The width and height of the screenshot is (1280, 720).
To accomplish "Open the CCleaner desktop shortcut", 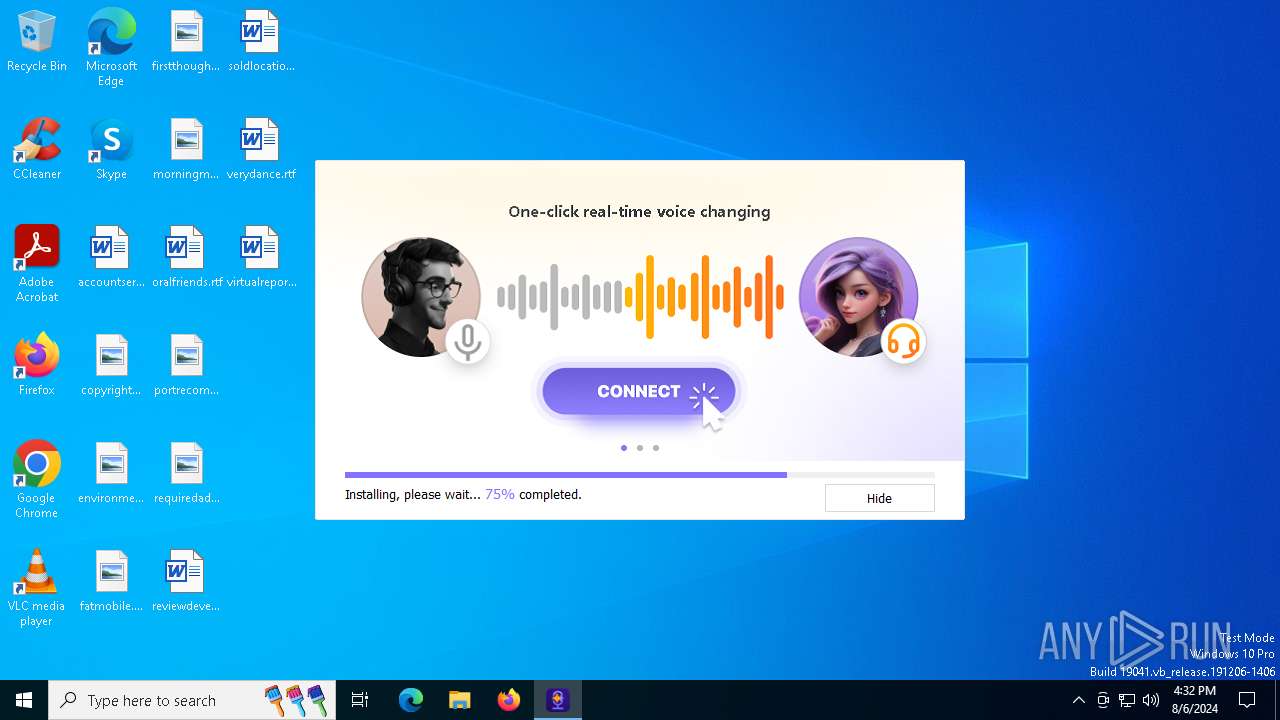I will [x=37, y=150].
